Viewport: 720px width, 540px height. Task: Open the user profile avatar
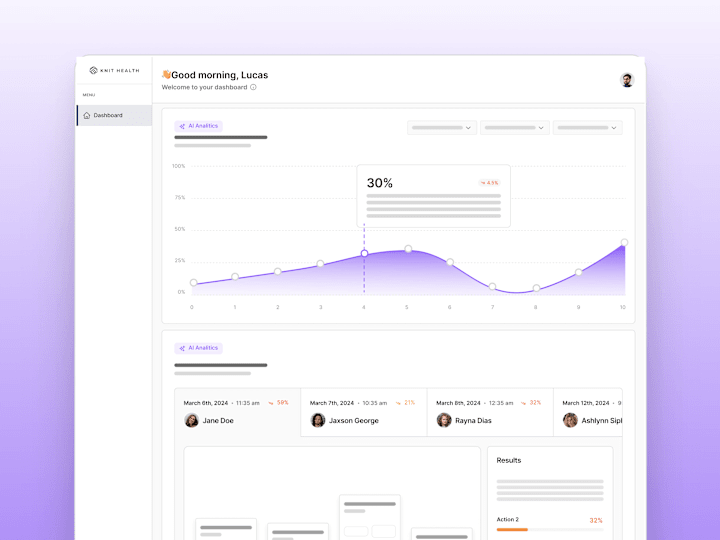pos(627,80)
